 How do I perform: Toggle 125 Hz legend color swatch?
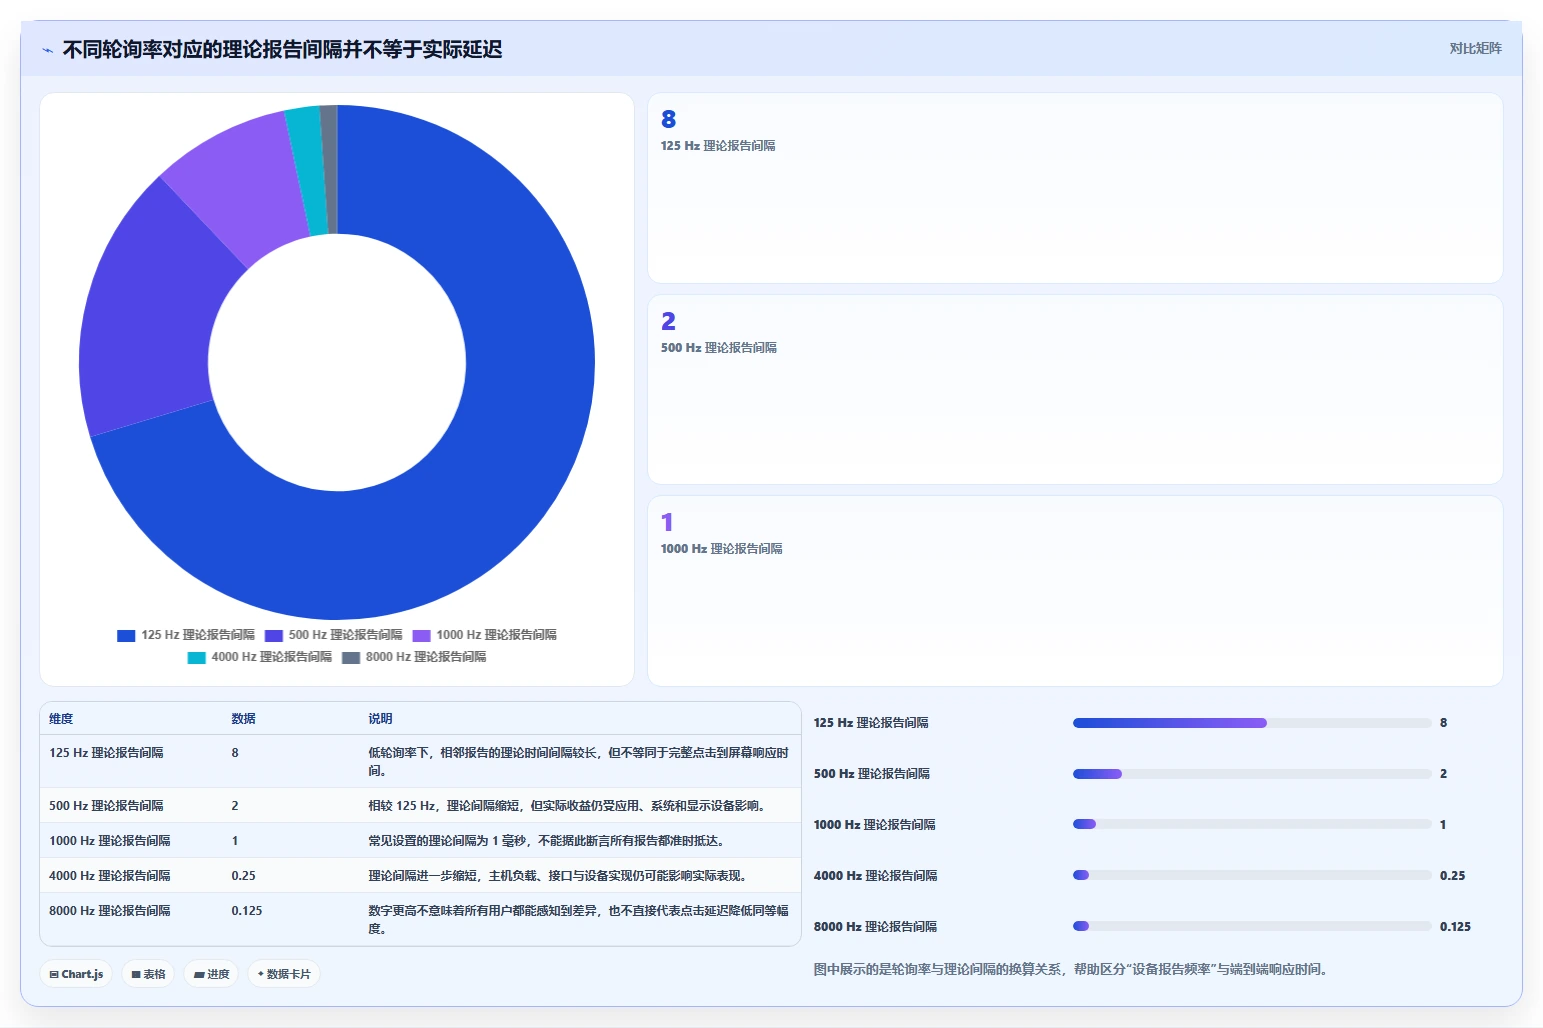point(126,635)
